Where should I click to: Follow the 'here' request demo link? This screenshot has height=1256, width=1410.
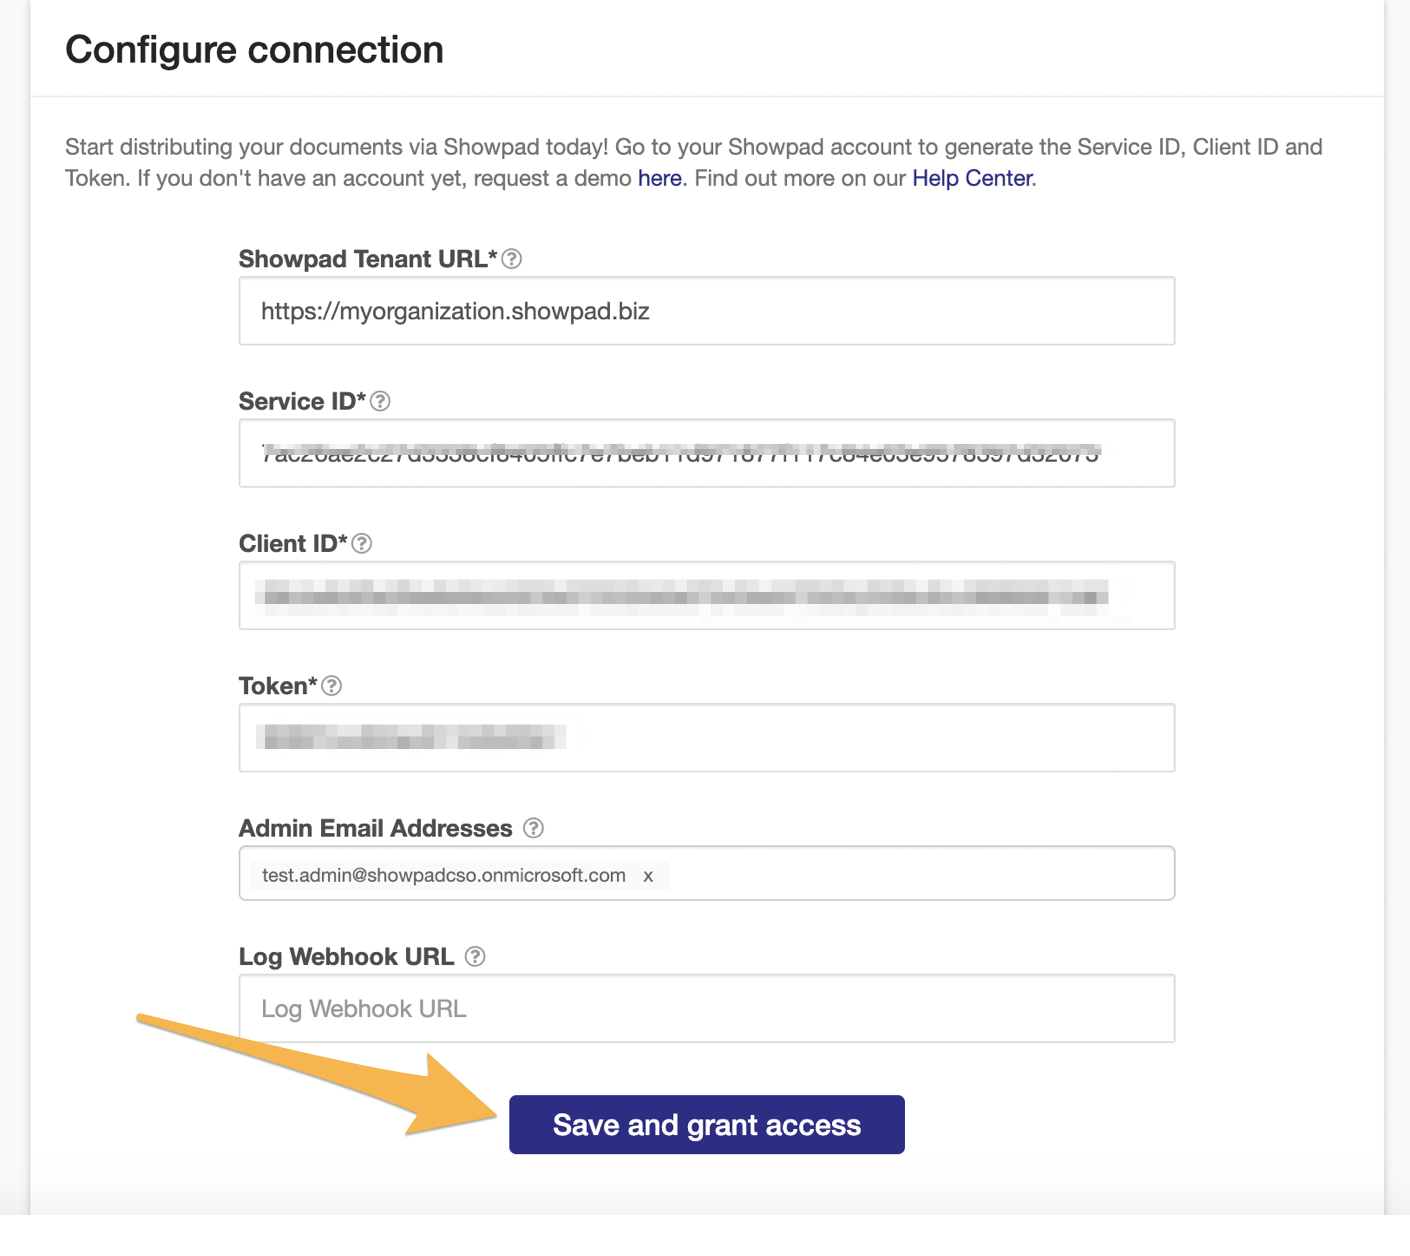660,178
